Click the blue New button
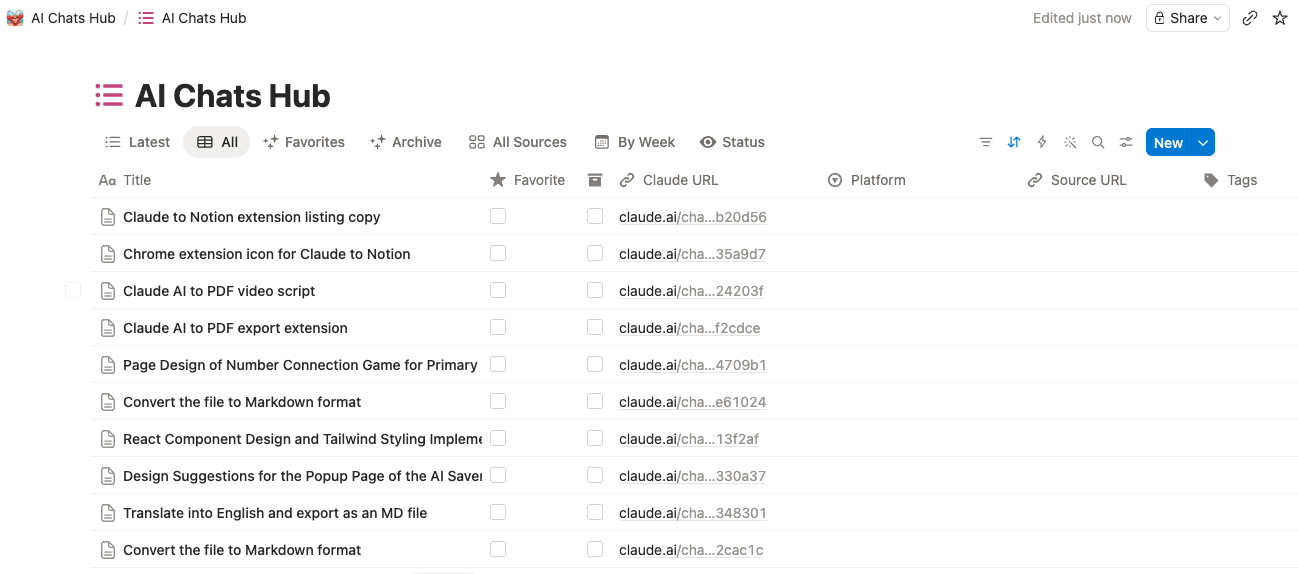The width and height of the screenshot is (1298, 574). click(x=1168, y=143)
